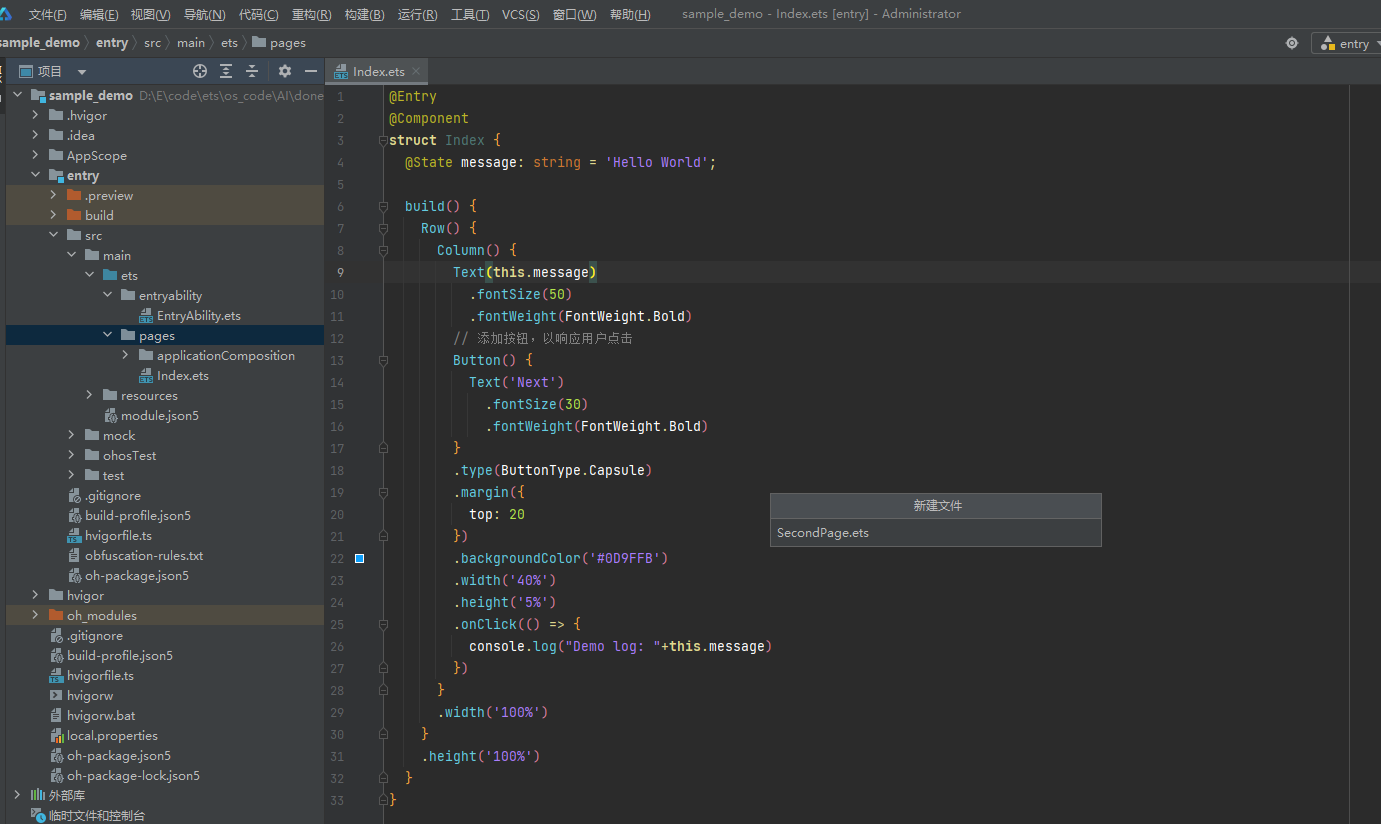Expand the resources folder
This screenshot has height=824, width=1381.
[89, 396]
